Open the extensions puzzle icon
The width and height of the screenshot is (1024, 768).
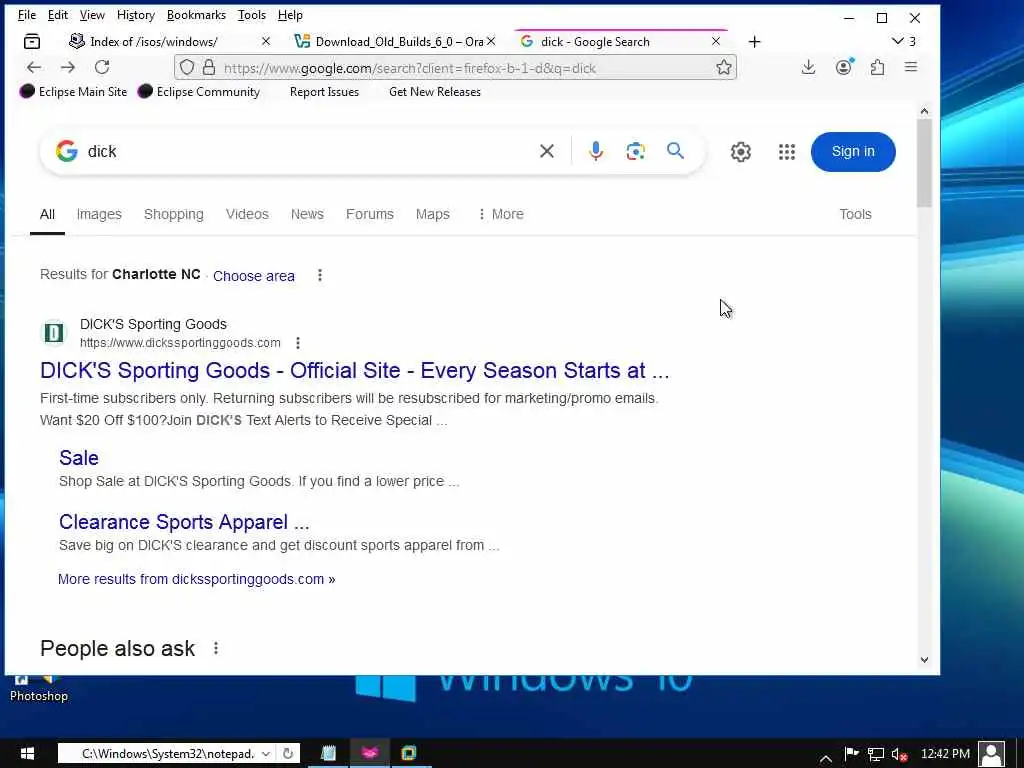(878, 67)
